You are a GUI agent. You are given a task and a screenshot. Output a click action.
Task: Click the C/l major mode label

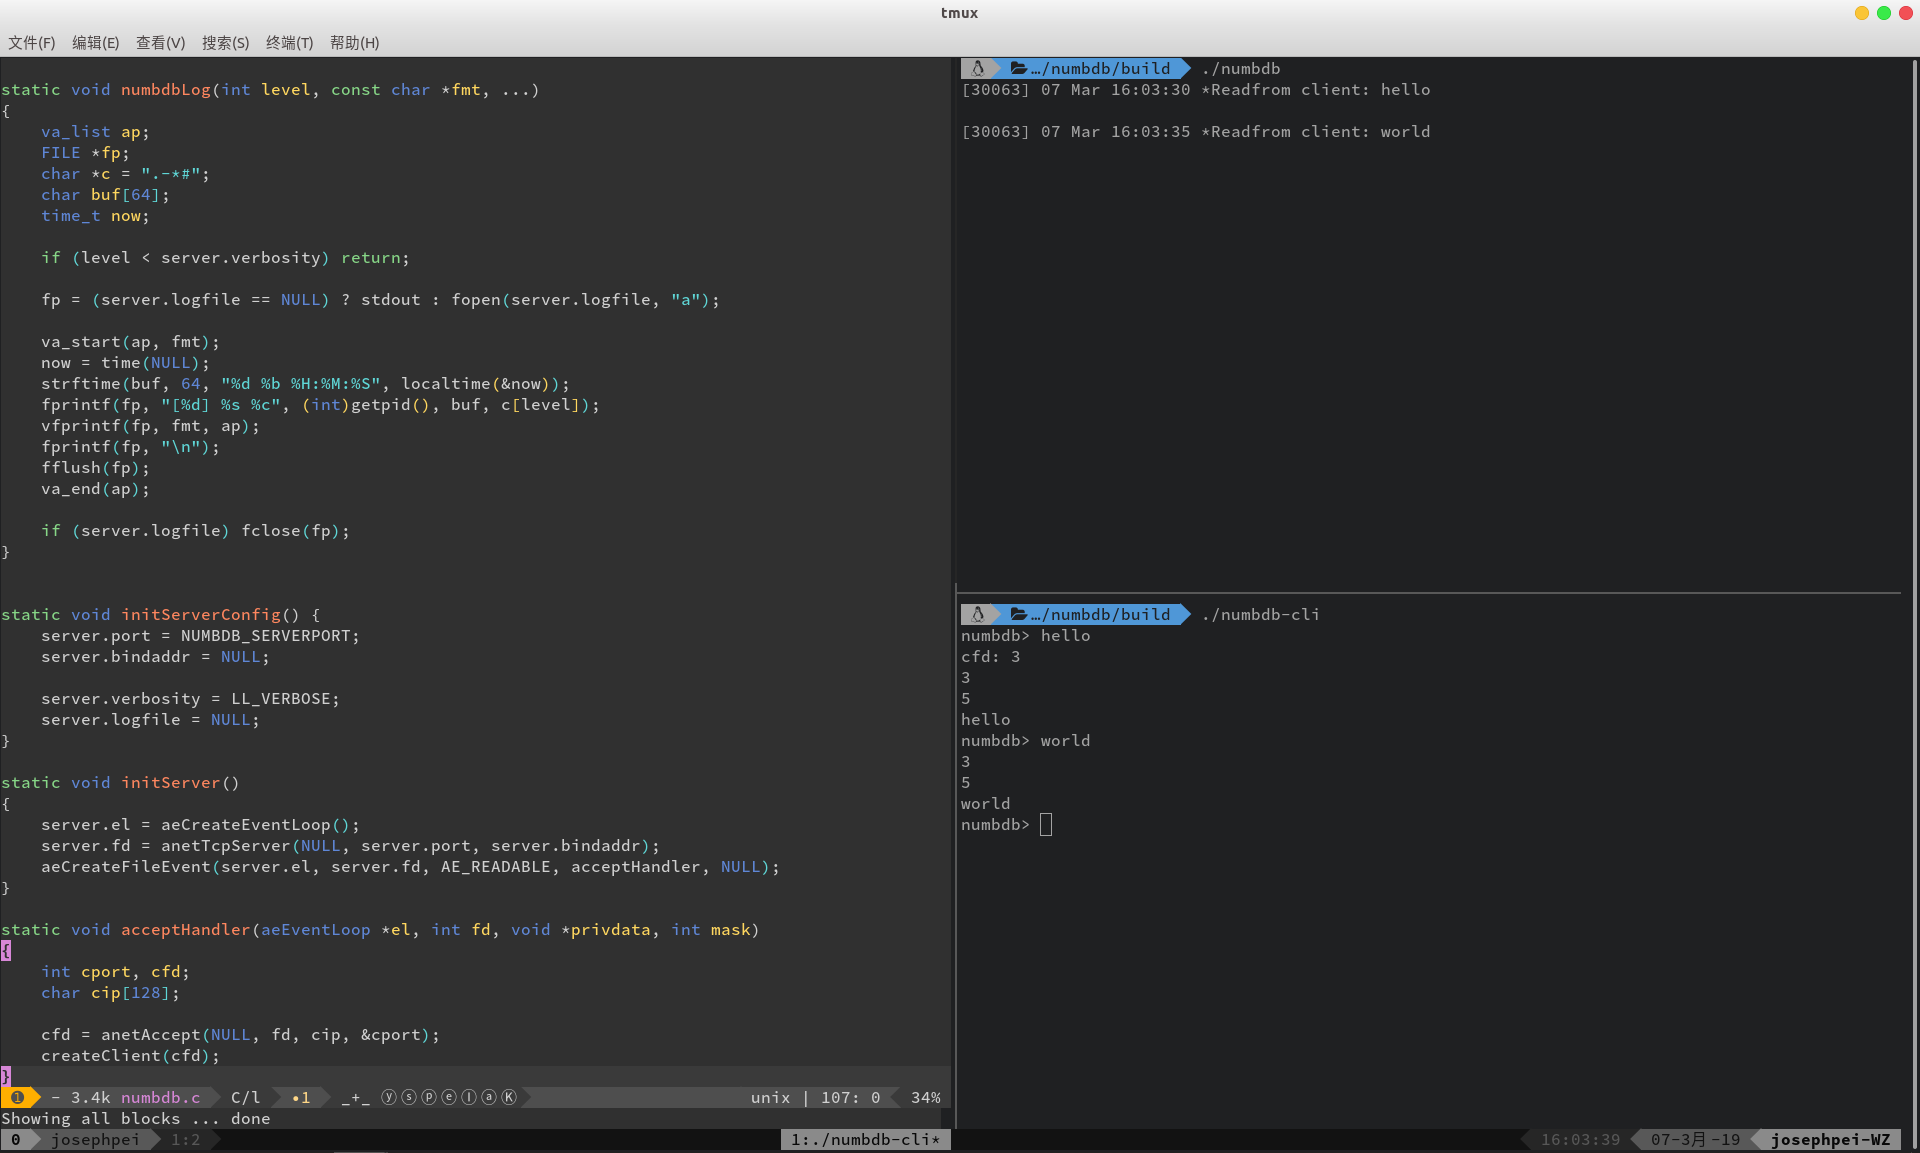pos(246,1098)
